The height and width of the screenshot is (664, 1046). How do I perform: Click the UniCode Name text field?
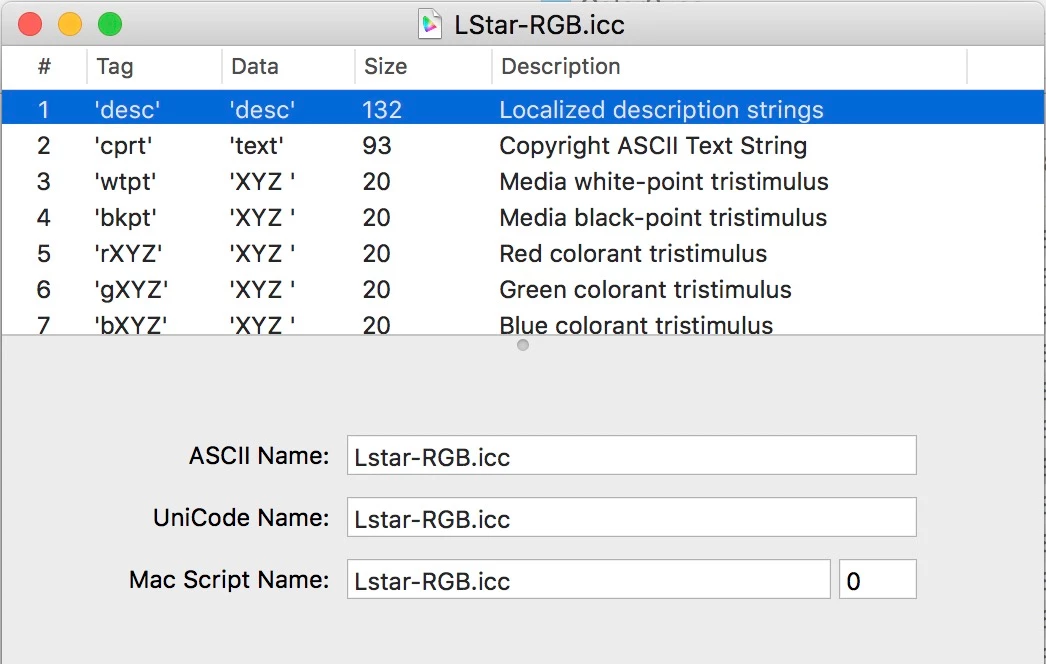click(x=631, y=518)
